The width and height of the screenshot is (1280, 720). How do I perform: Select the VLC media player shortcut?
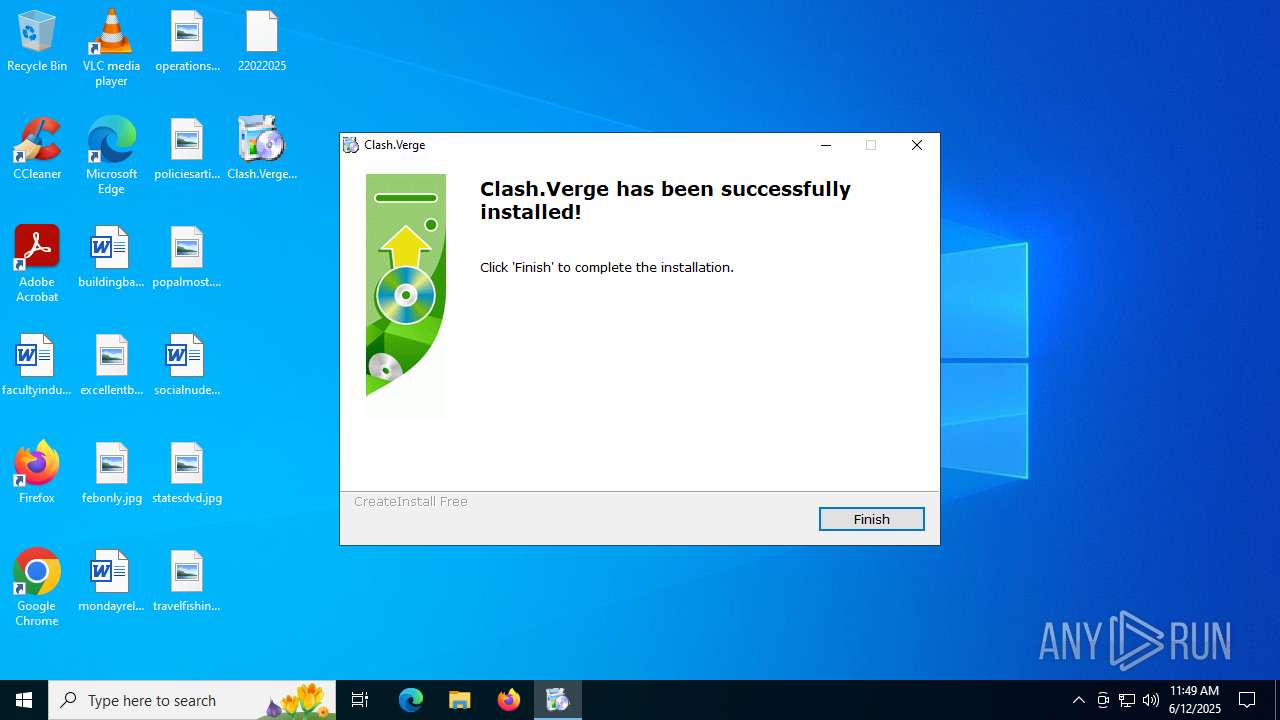click(111, 48)
